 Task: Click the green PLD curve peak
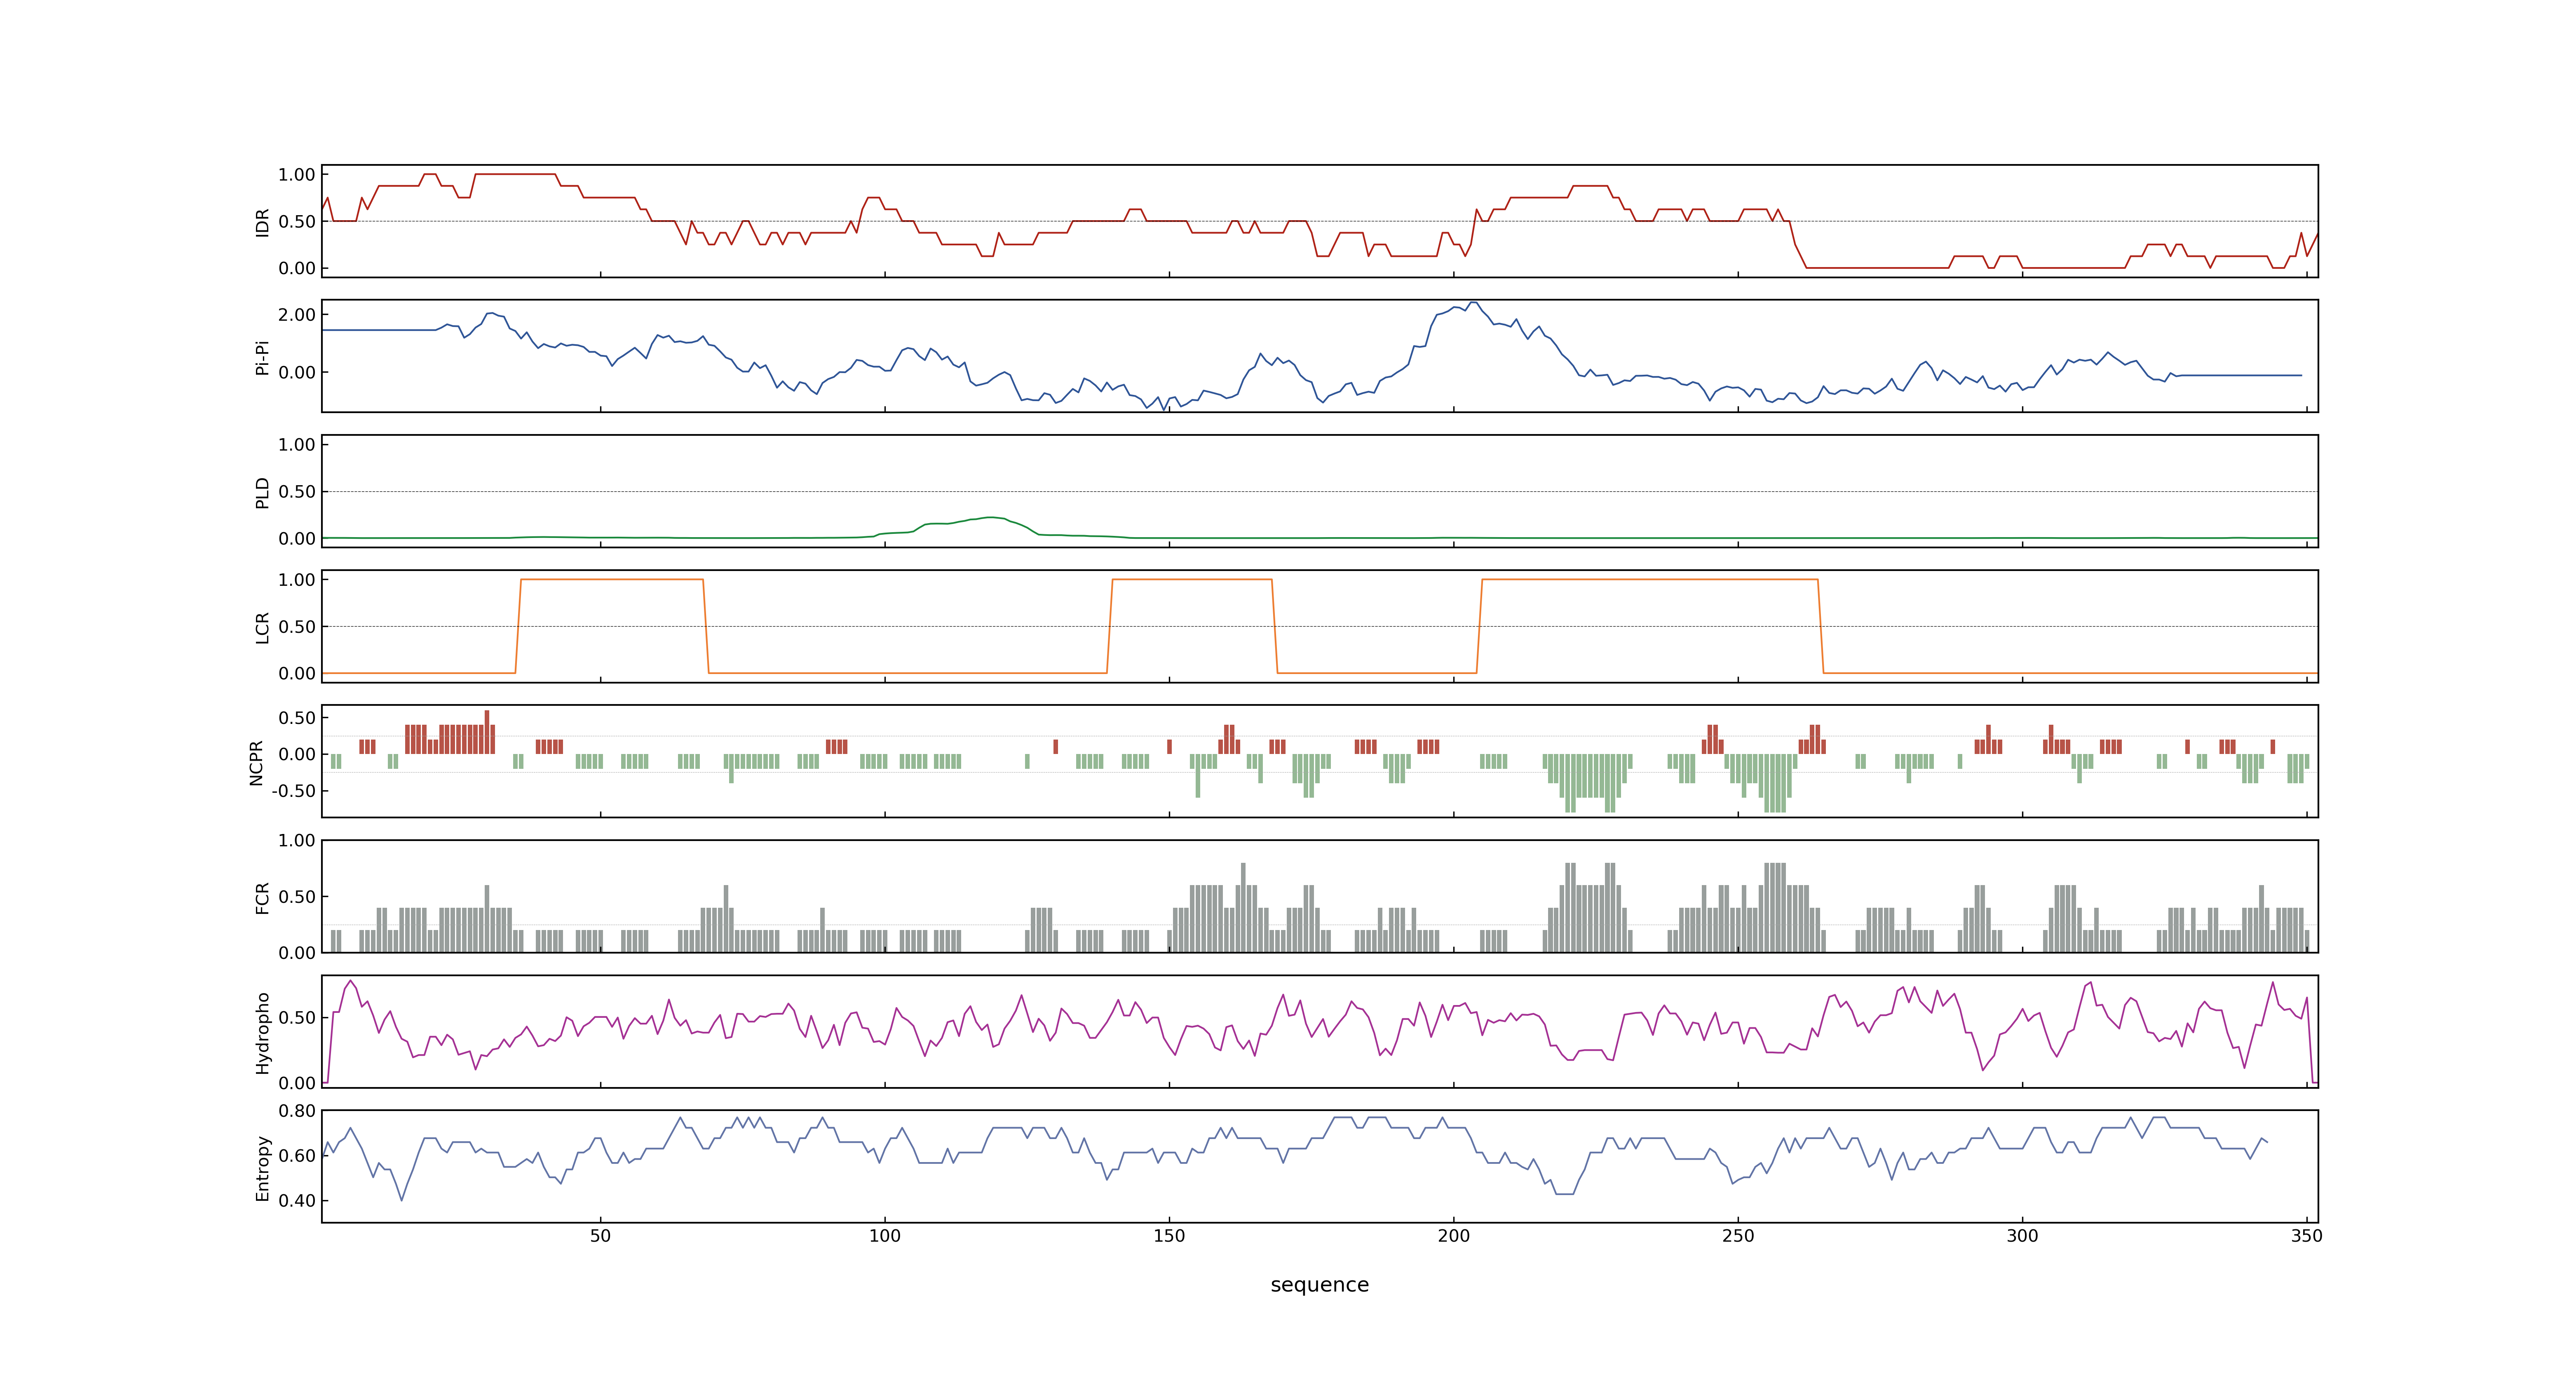tap(991, 517)
